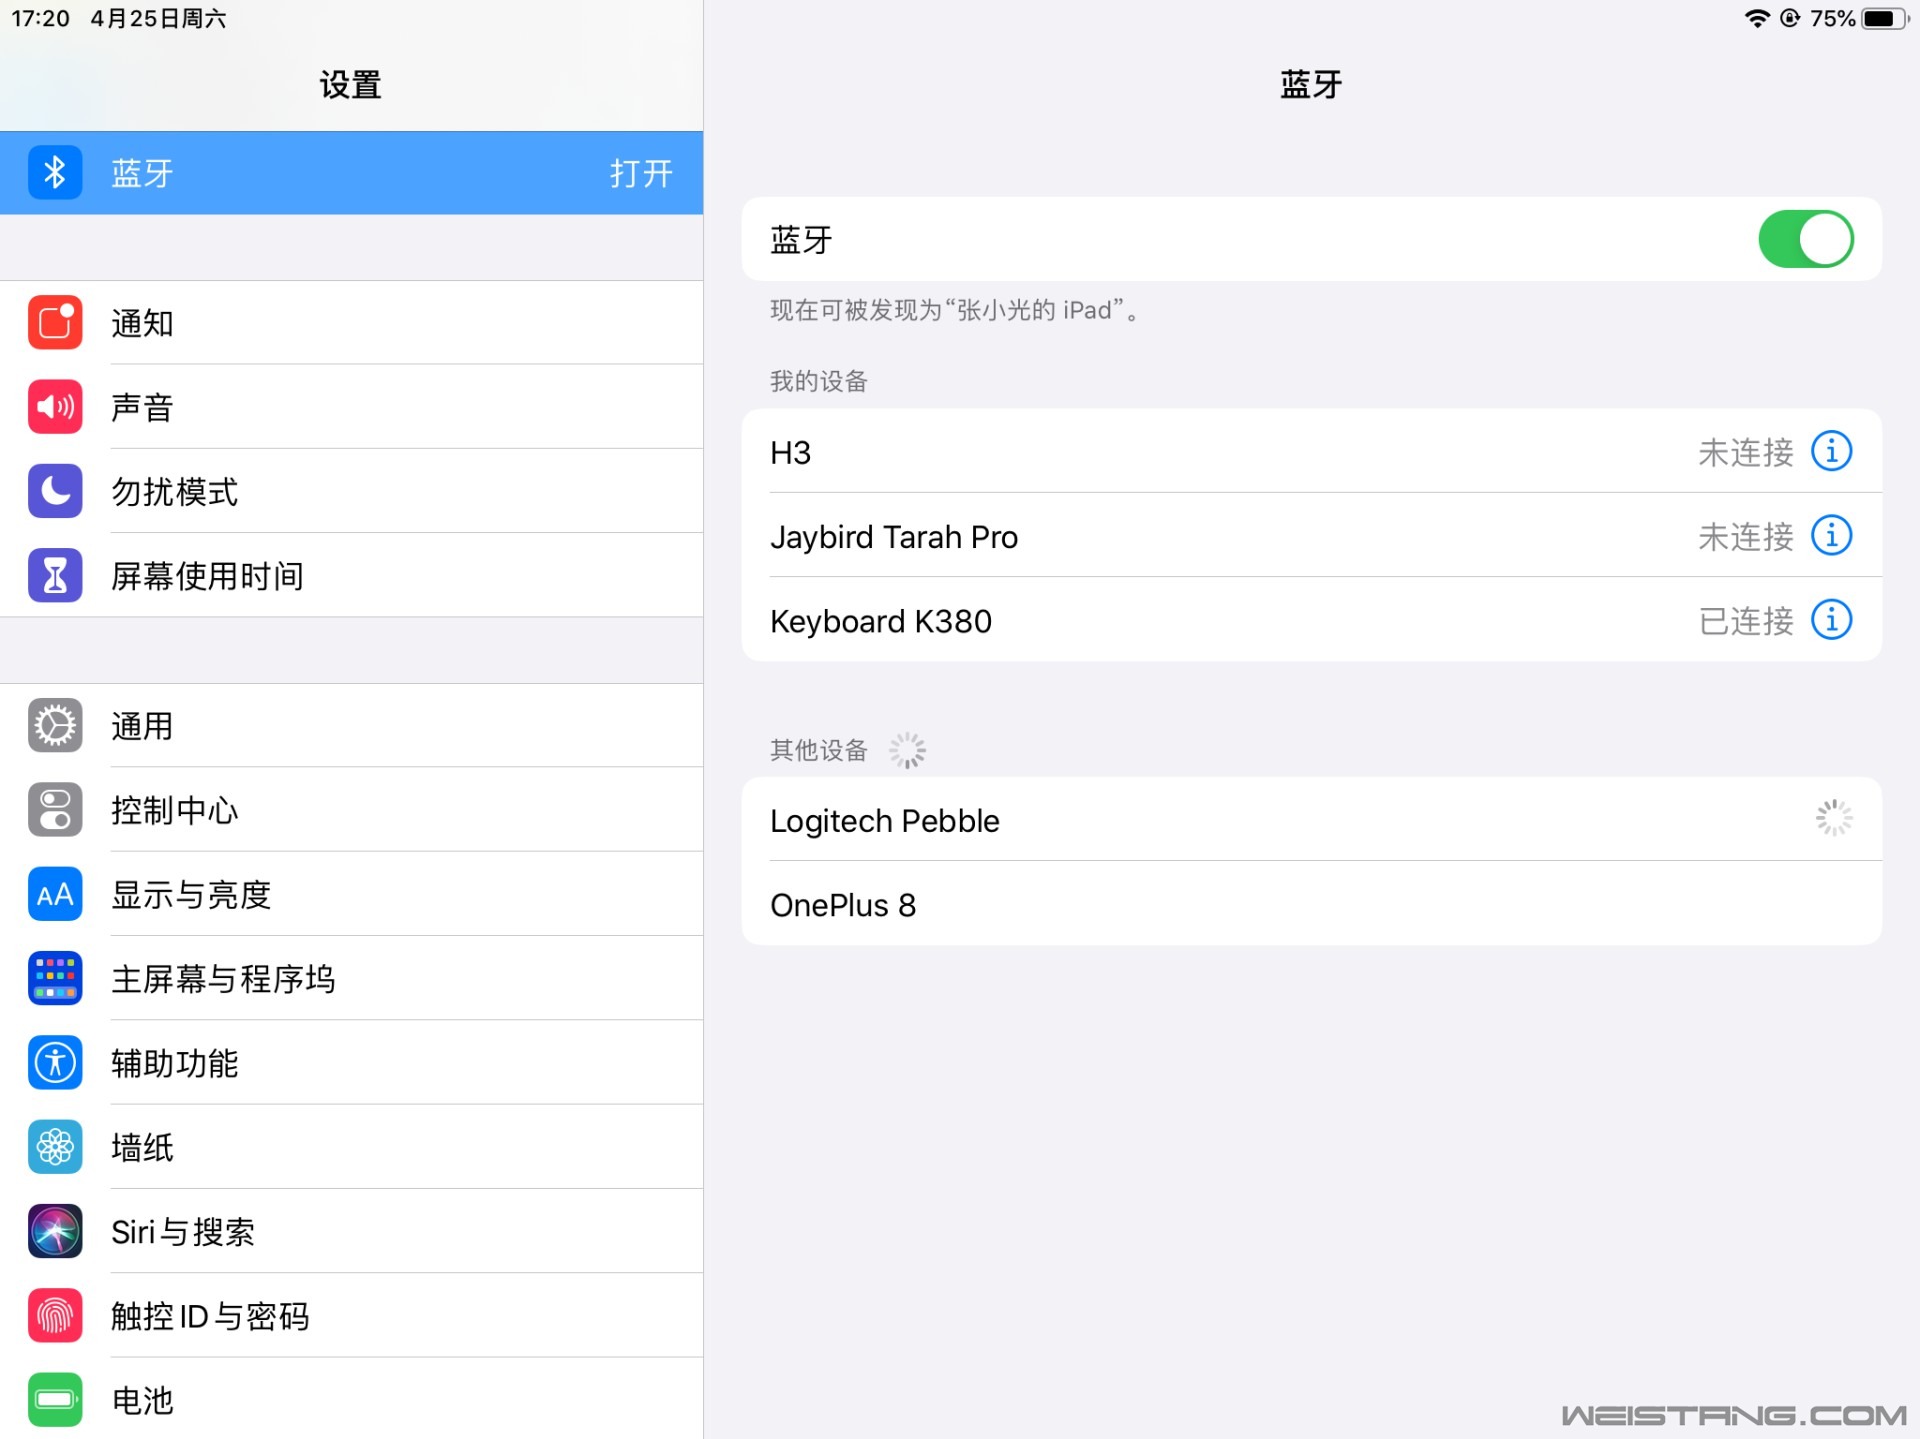Image resolution: width=1920 pixels, height=1439 pixels.
Task: Connect to Jaybird Tarah Pro
Action: coord(1311,535)
